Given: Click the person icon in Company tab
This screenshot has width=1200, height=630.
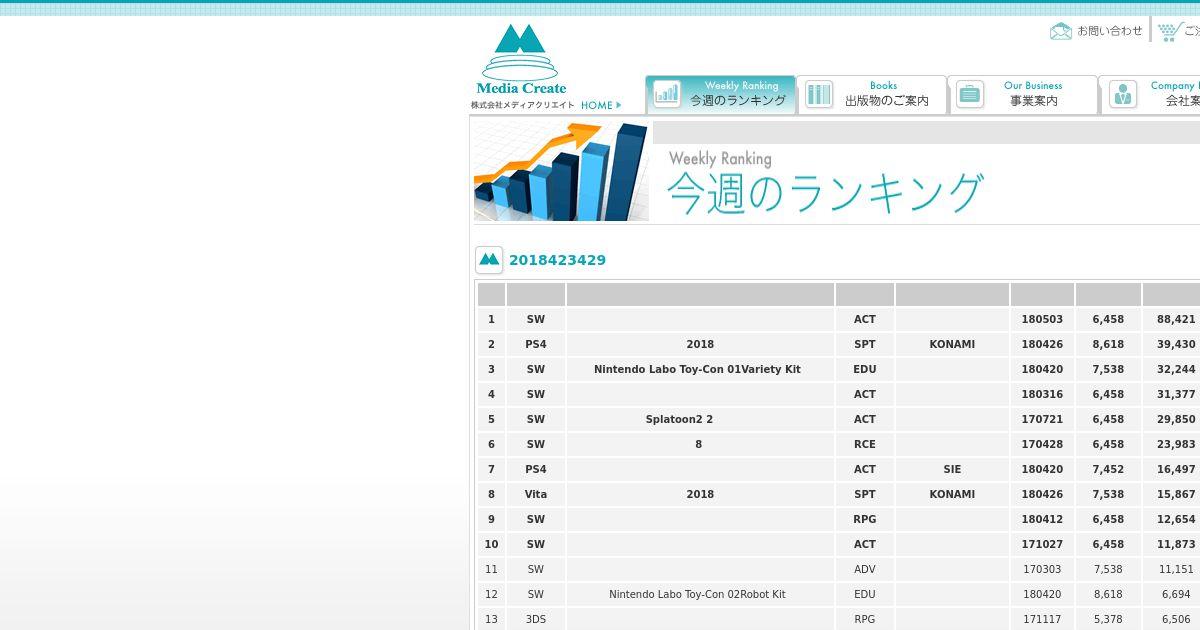Looking at the screenshot, I should click(x=1123, y=94).
